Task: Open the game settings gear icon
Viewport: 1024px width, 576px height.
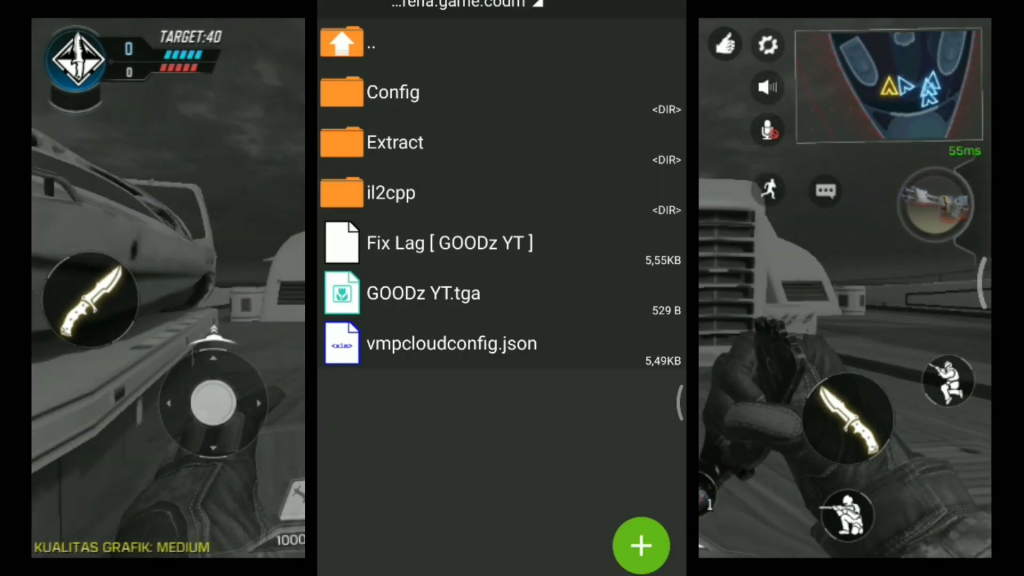Action: click(767, 44)
